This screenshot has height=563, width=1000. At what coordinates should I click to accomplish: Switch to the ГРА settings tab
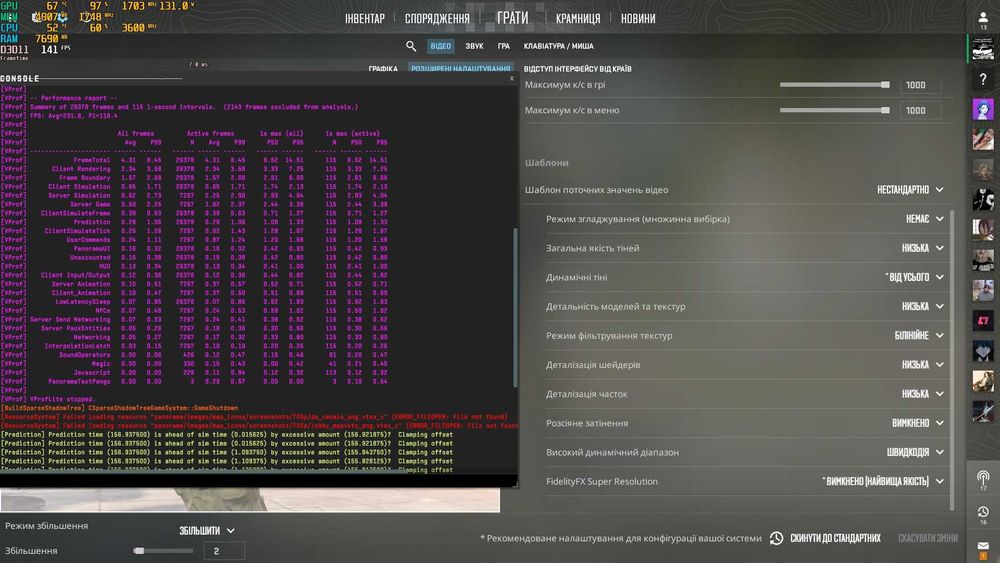coord(504,46)
